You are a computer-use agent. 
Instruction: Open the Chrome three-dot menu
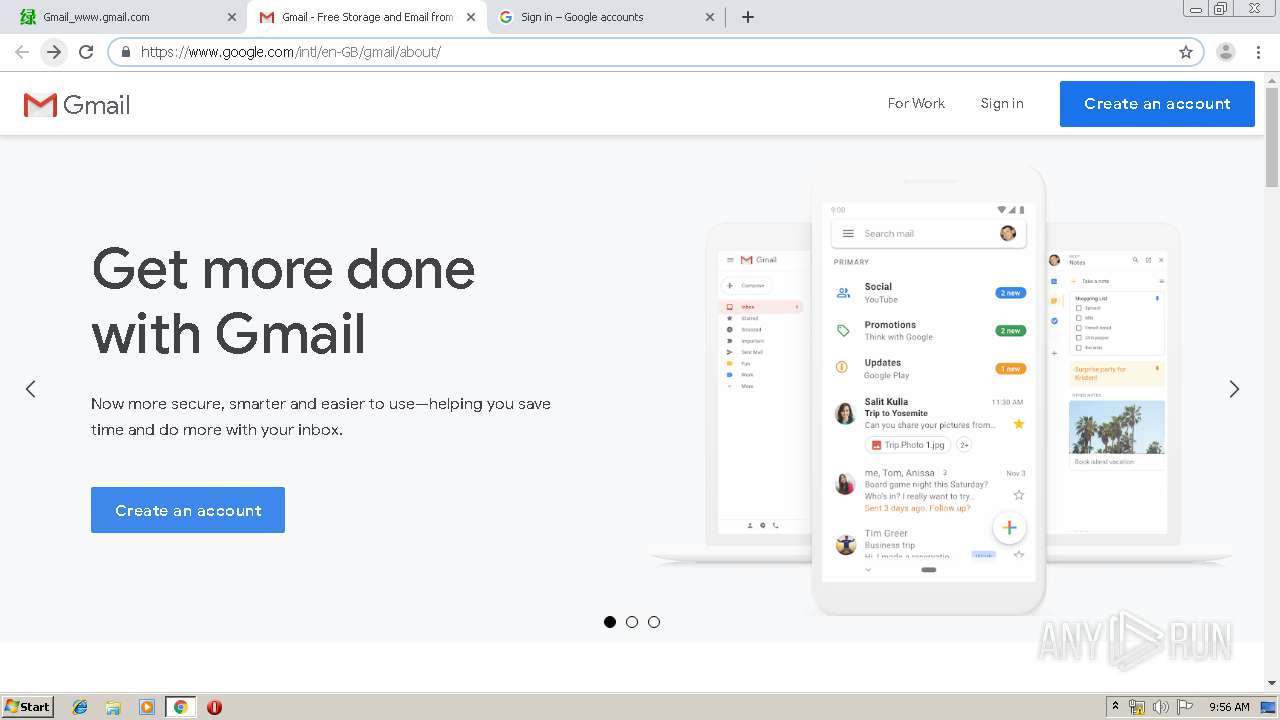(1258, 52)
